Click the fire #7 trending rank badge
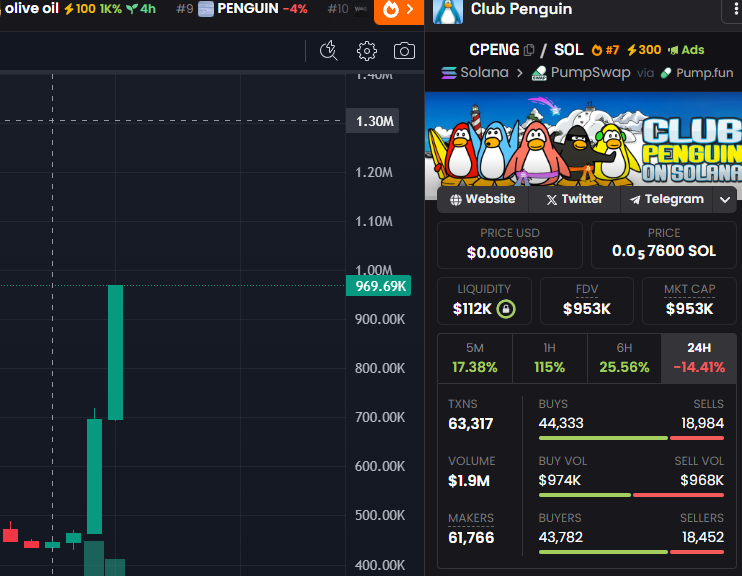This screenshot has height=576, width=742. coord(605,50)
